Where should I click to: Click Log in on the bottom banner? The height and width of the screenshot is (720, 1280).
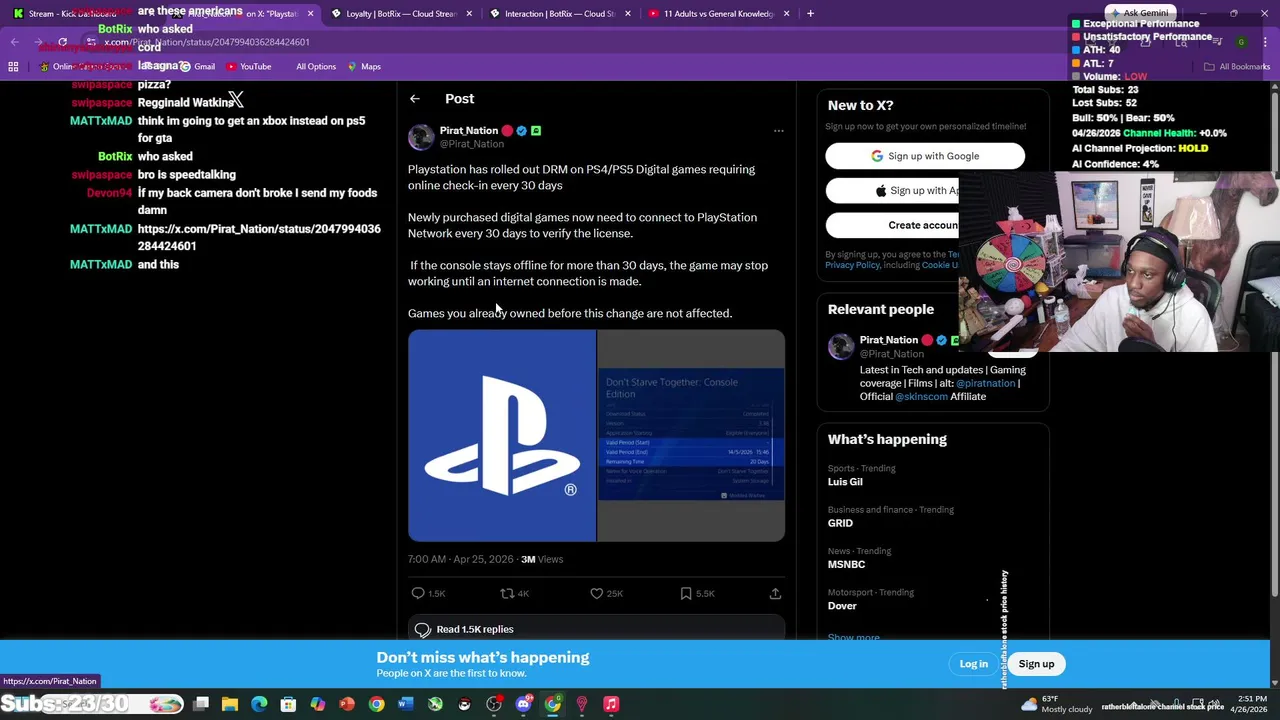(x=973, y=664)
